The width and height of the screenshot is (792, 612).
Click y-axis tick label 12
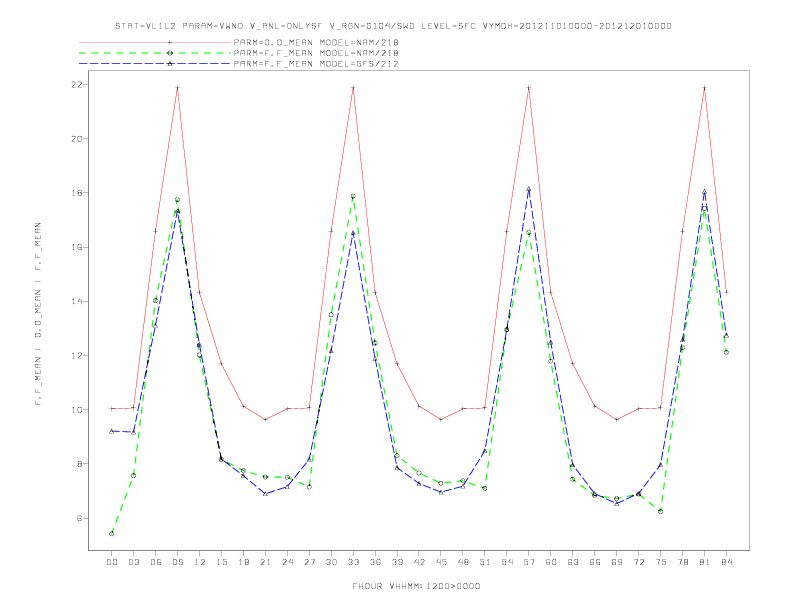(76, 355)
